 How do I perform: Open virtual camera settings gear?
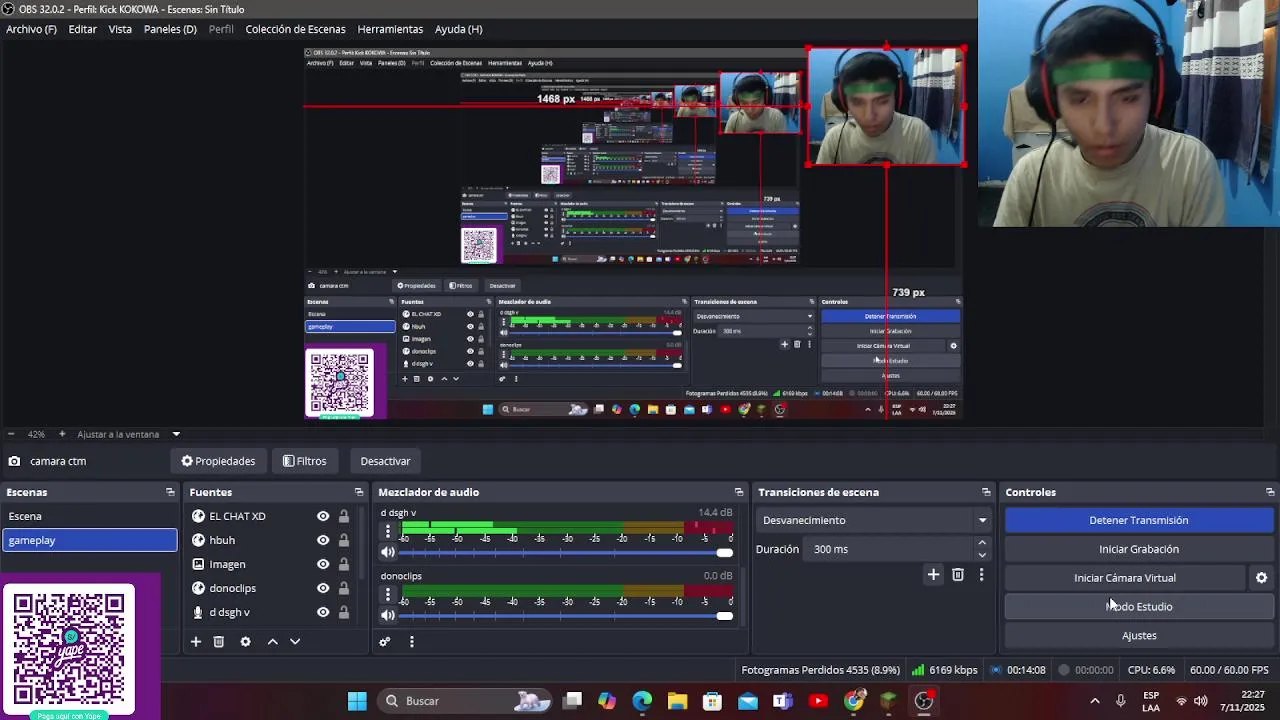tap(1261, 578)
